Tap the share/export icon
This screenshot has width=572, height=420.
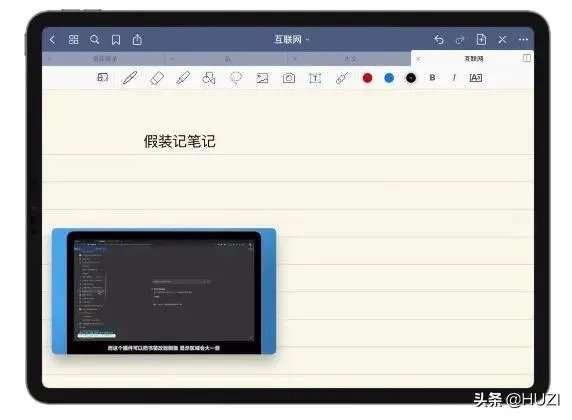(137, 39)
